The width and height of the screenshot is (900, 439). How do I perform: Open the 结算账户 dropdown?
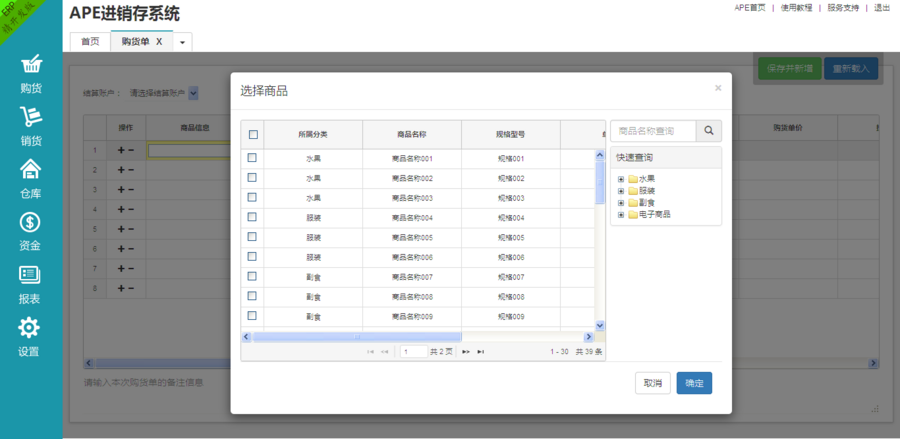point(193,93)
